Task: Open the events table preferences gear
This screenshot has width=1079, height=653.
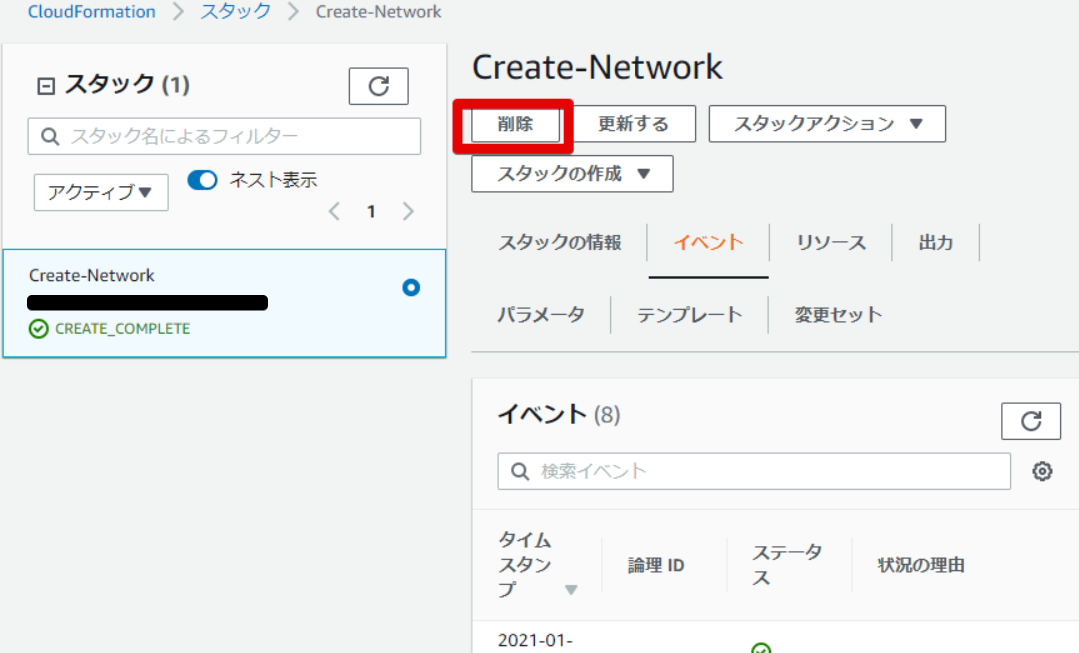Action: pos(1042,470)
